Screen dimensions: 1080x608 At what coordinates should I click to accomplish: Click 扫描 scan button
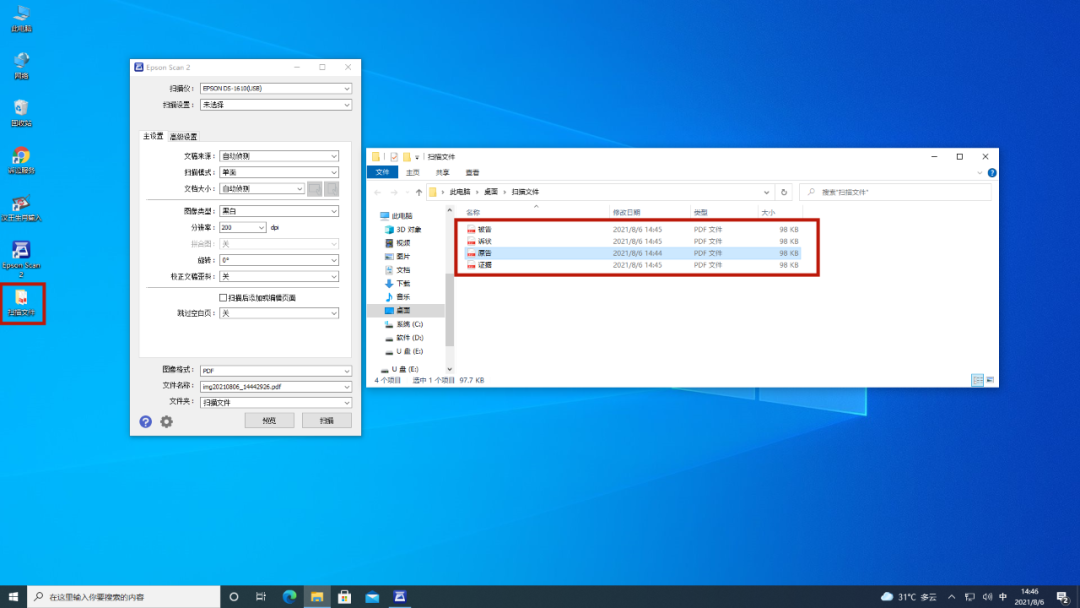coord(326,420)
